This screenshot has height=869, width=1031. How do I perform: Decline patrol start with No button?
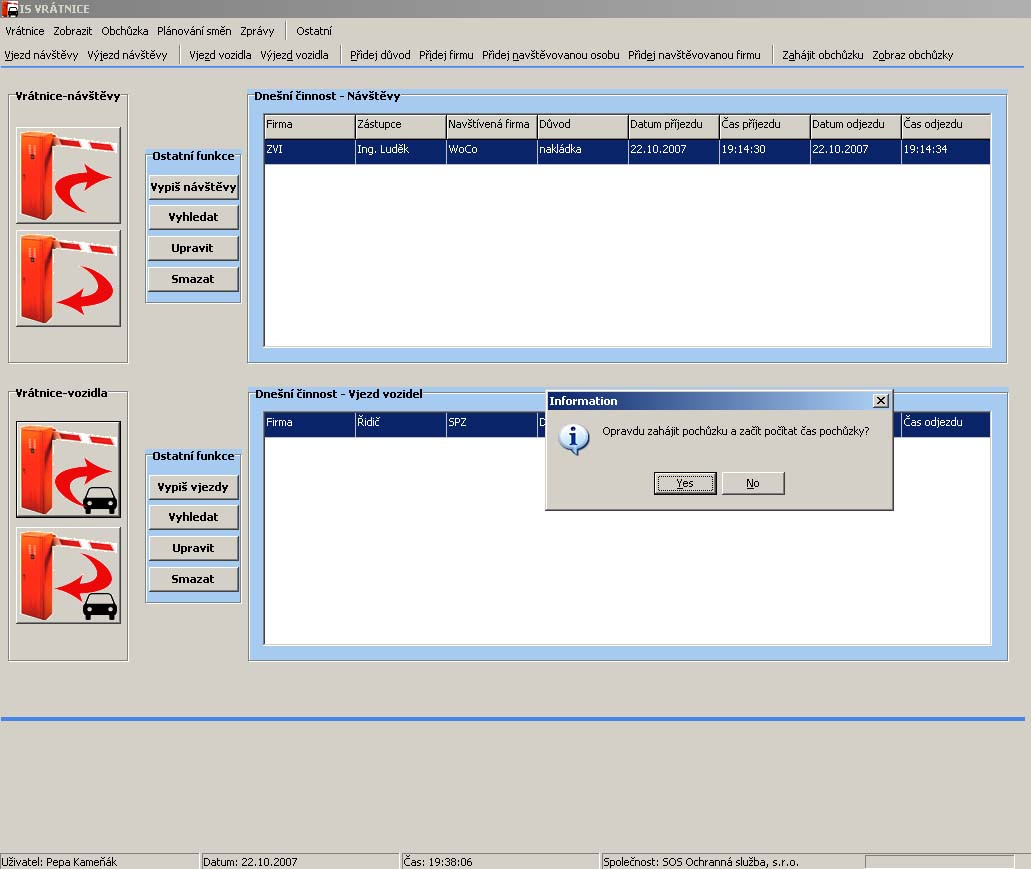(753, 483)
